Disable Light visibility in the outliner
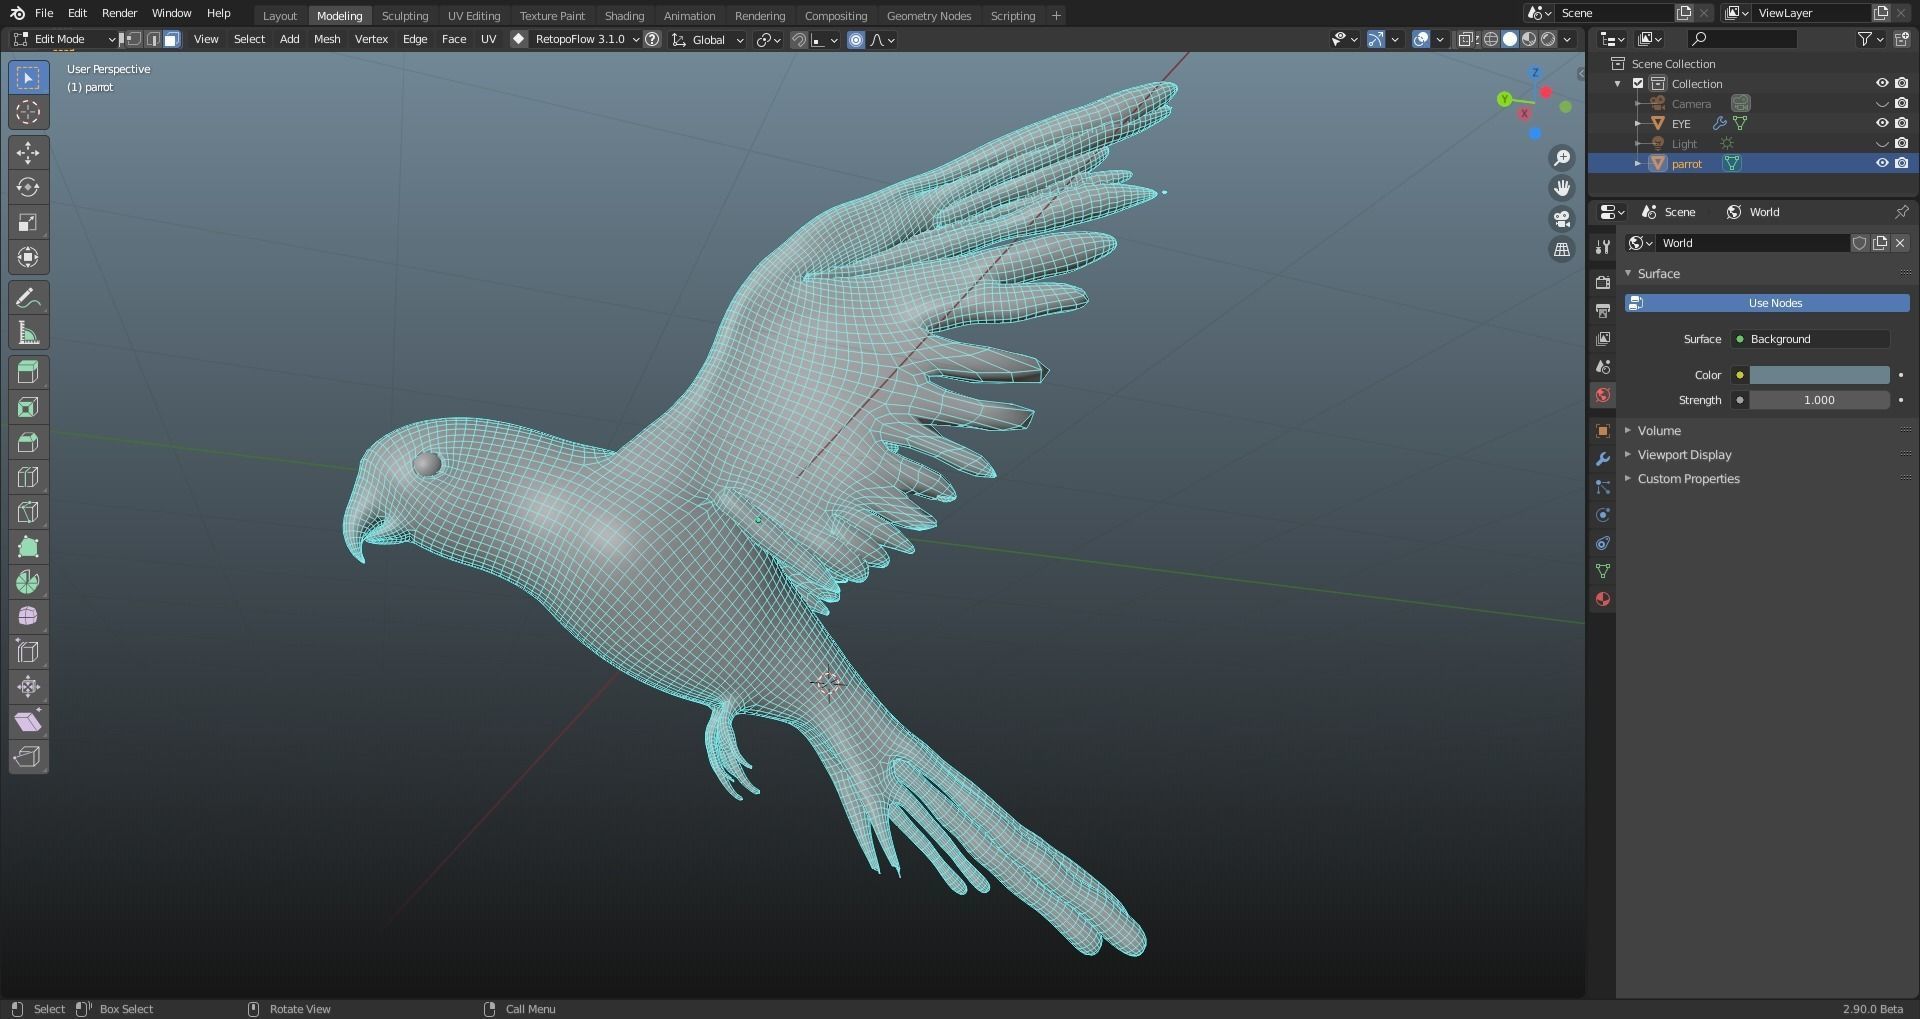Viewport: 1920px width, 1019px height. [x=1883, y=143]
